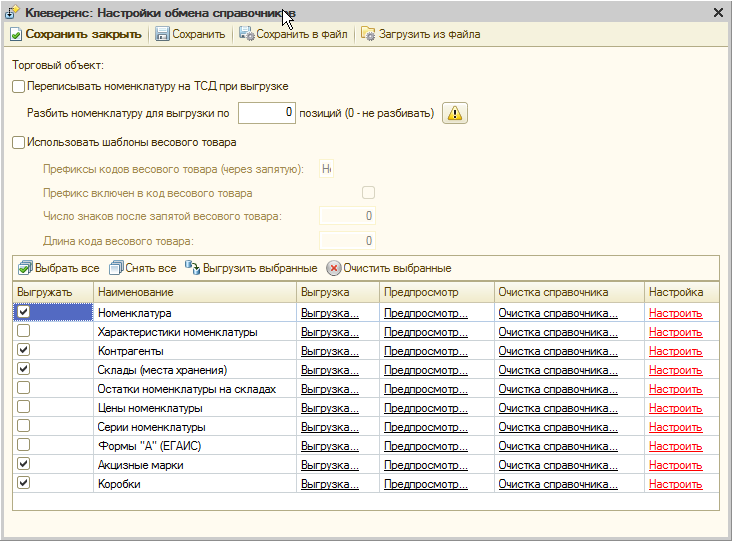Click Настроить for Цены номенклатуры
Screen dimensions: 732x541
tap(676, 408)
